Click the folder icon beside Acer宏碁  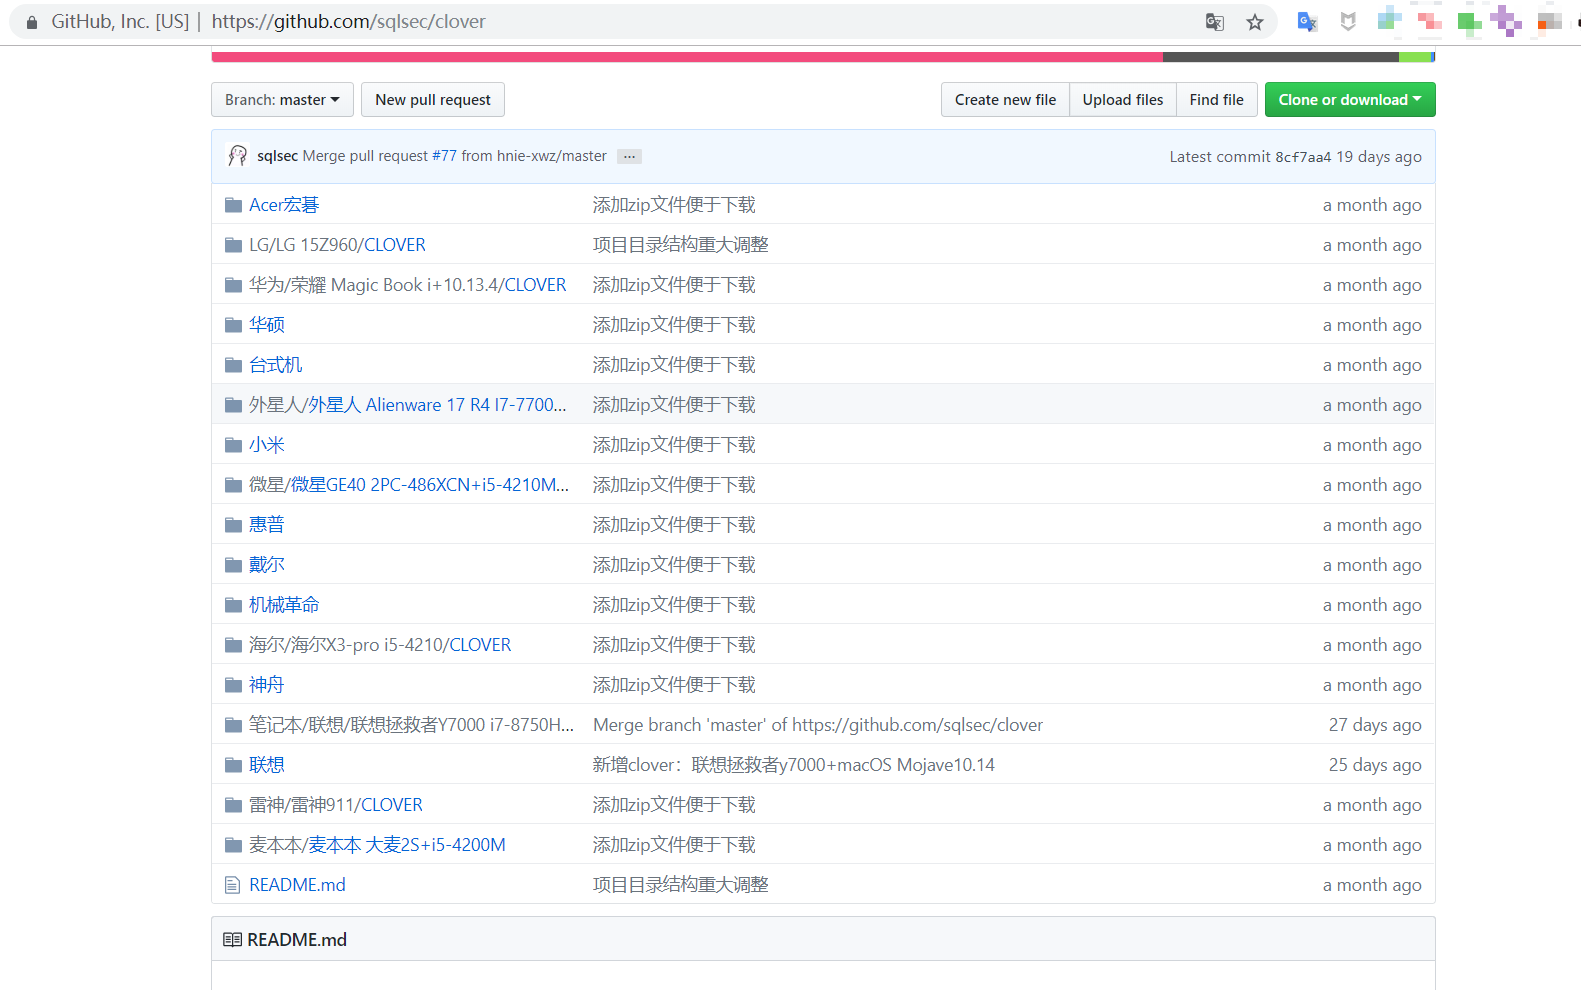tap(233, 205)
